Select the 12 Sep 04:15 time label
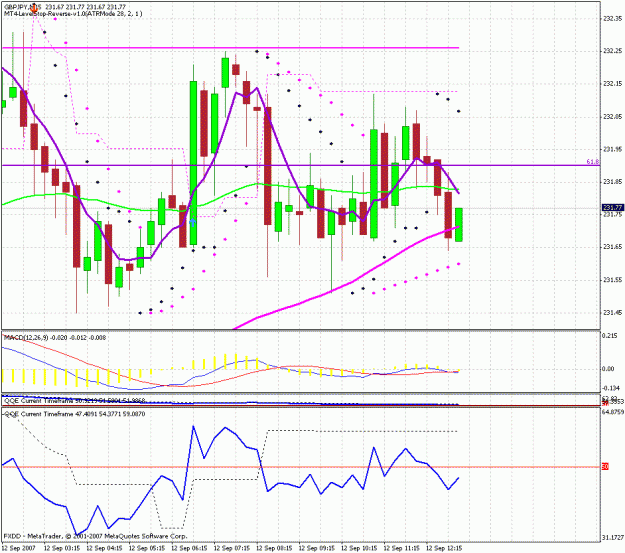The height and width of the screenshot is (553, 625). coord(104,548)
